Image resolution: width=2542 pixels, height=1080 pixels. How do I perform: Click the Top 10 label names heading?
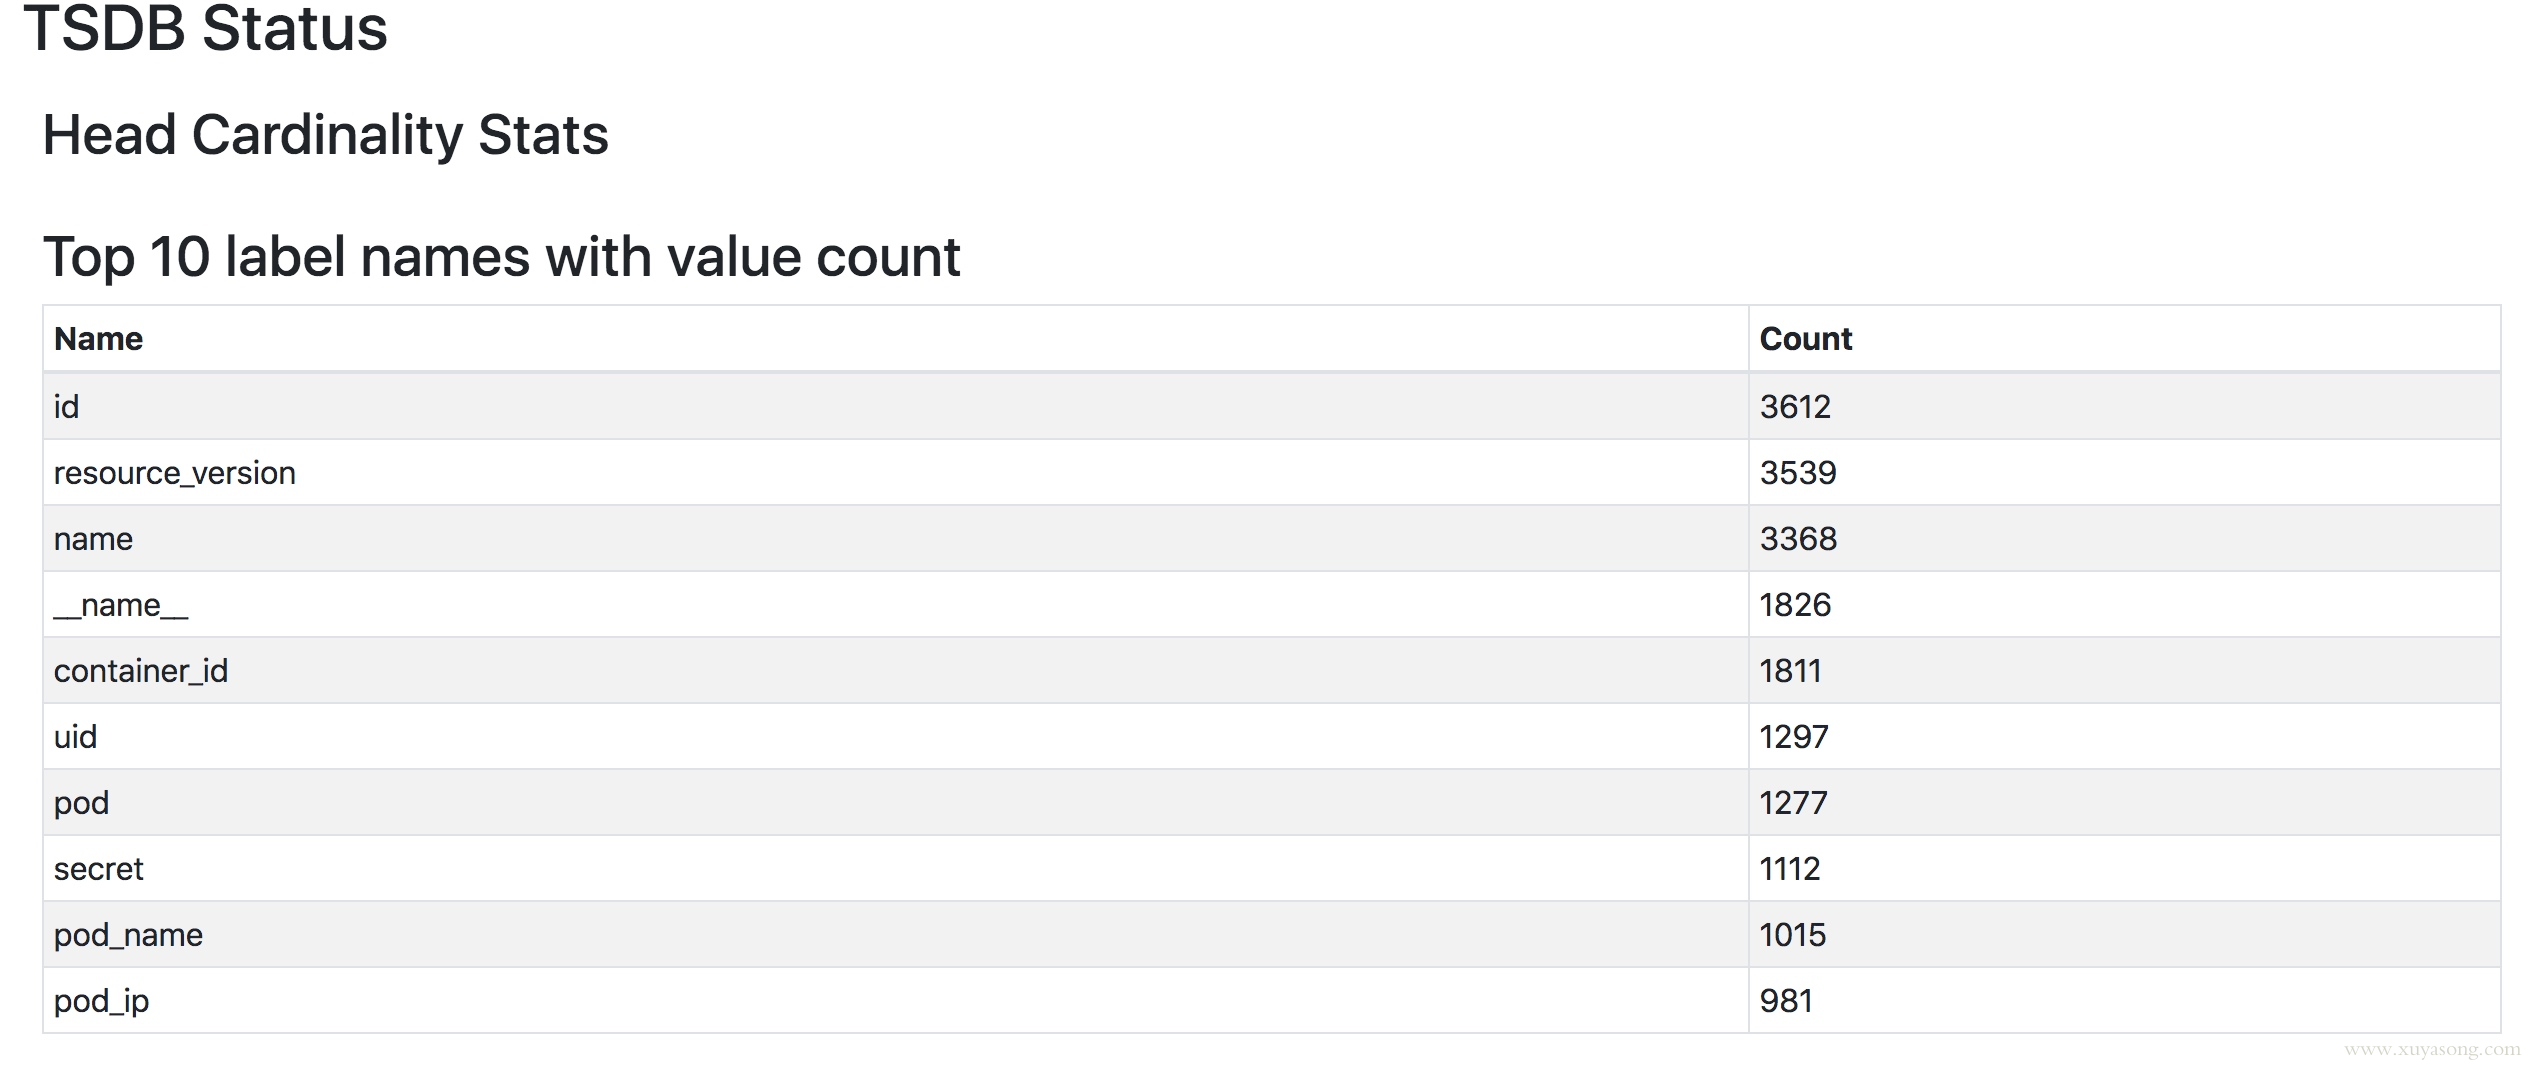(x=501, y=256)
